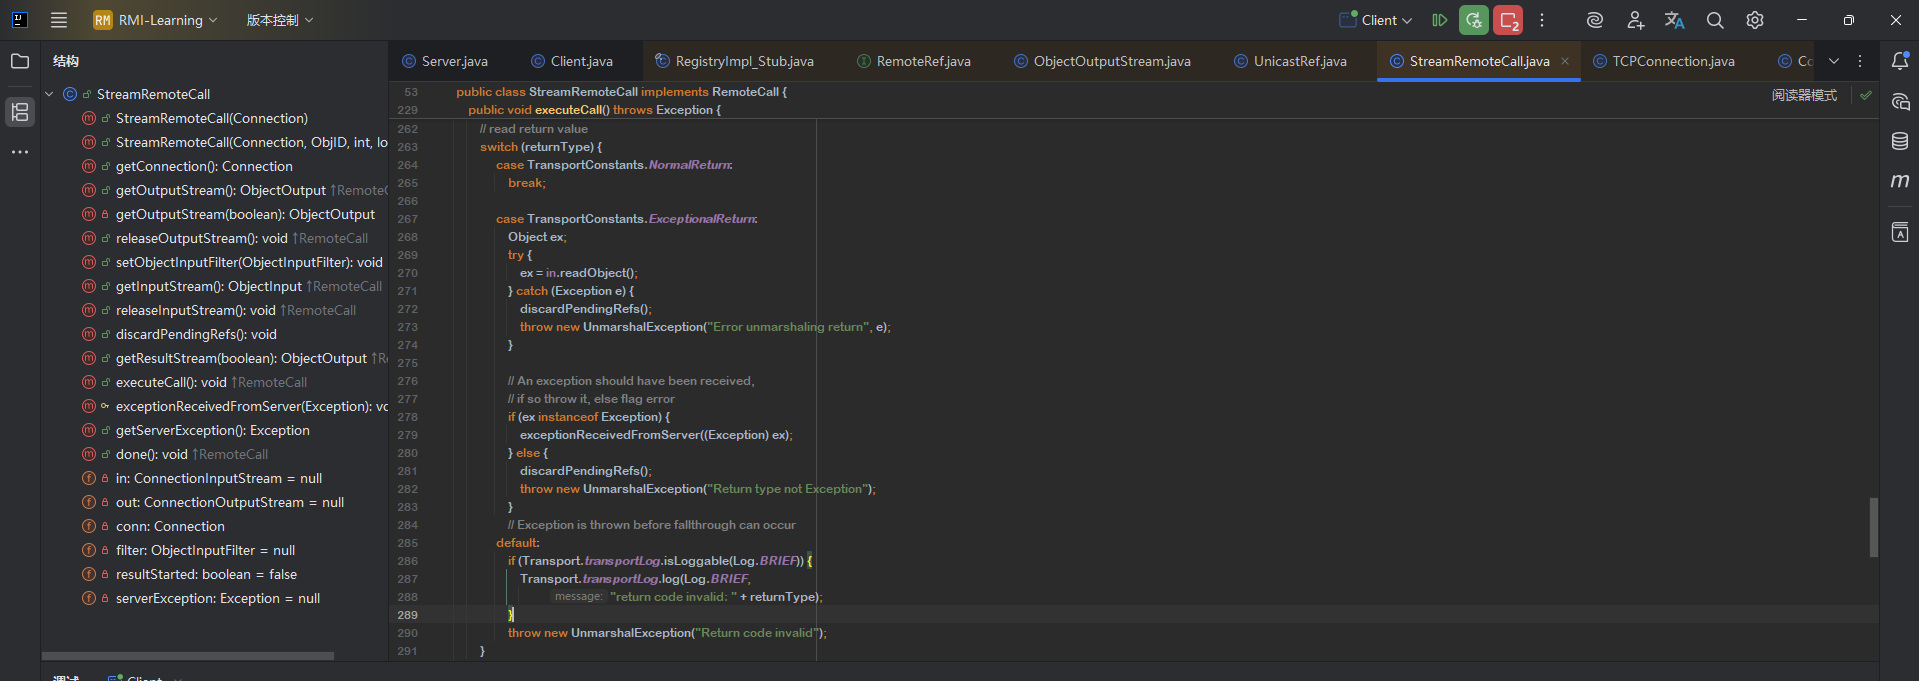Toggle reader mode (阅读器模式)
Screen dimensions: 1919x681
1804,95
